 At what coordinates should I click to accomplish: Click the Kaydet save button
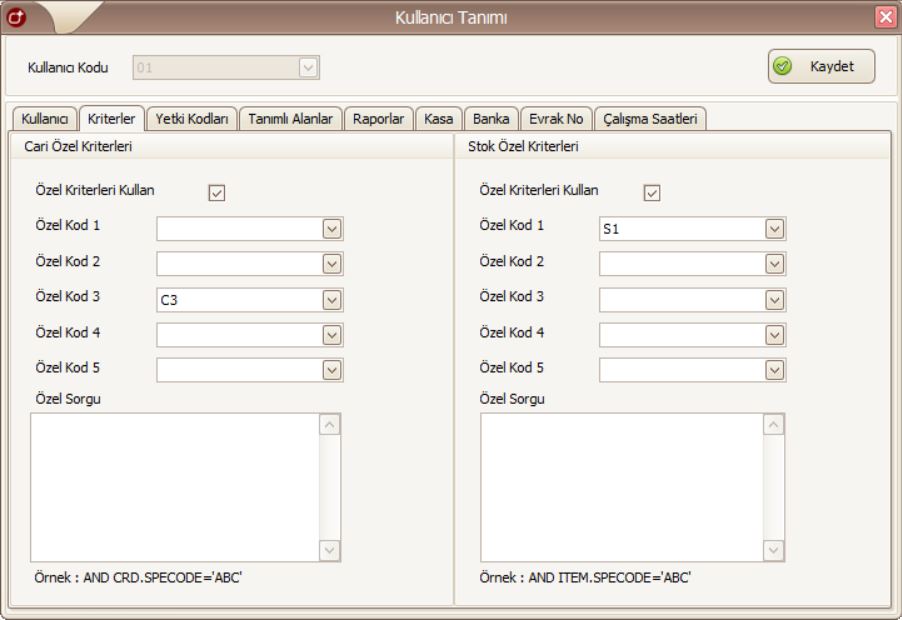pyautogui.click(x=821, y=66)
